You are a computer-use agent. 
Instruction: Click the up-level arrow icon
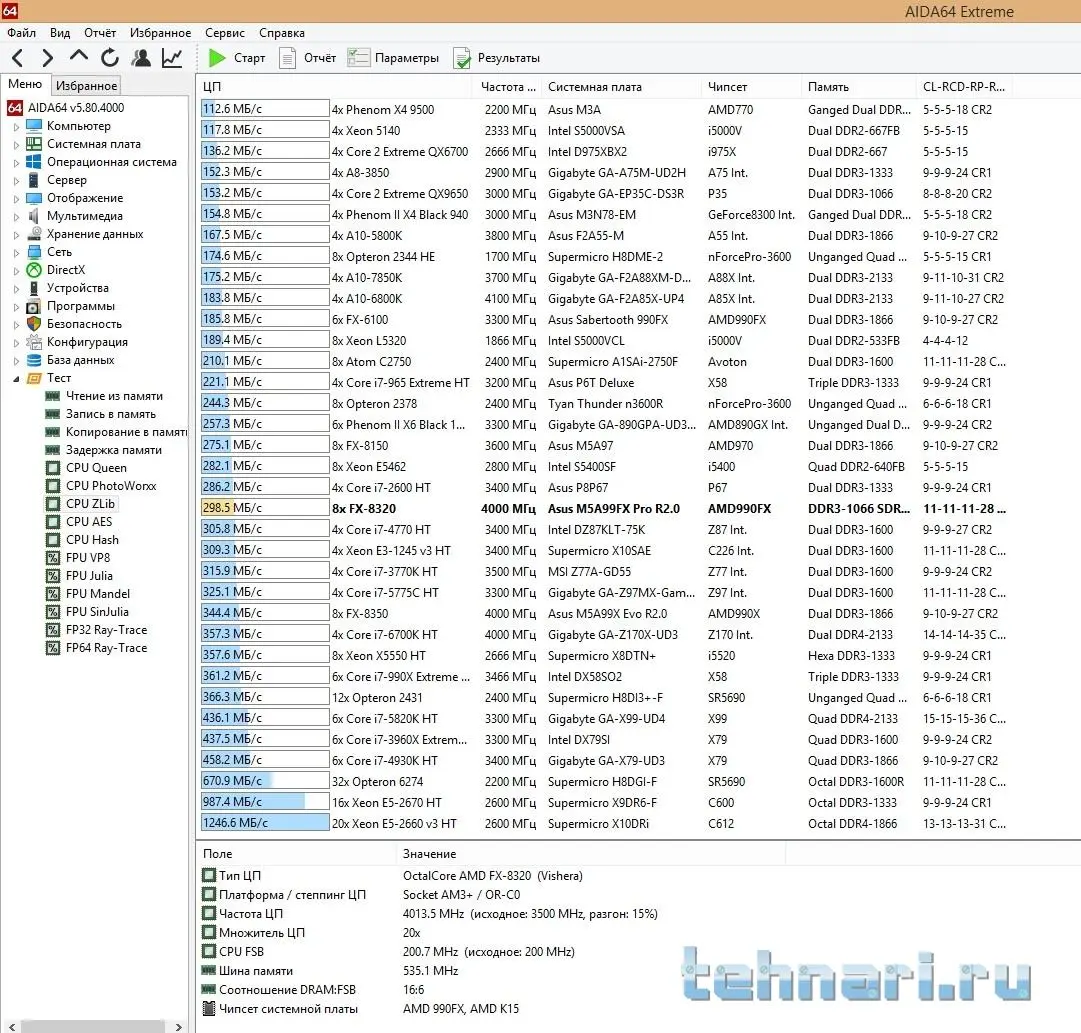coord(79,56)
